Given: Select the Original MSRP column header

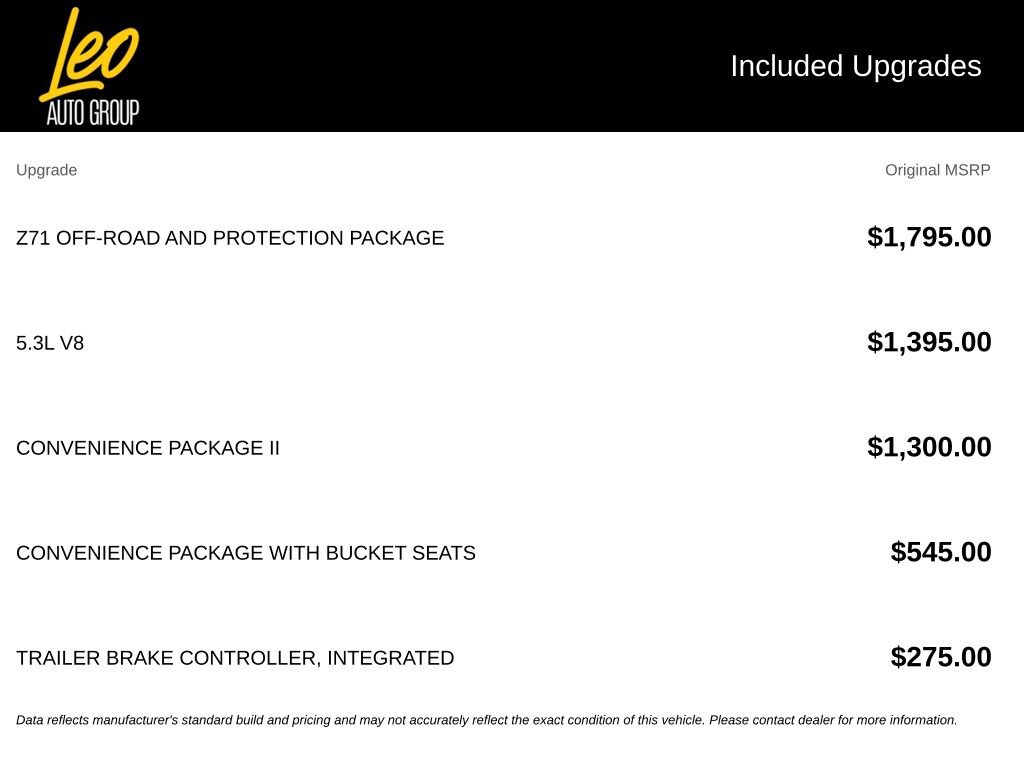Looking at the screenshot, I should [x=937, y=170].
